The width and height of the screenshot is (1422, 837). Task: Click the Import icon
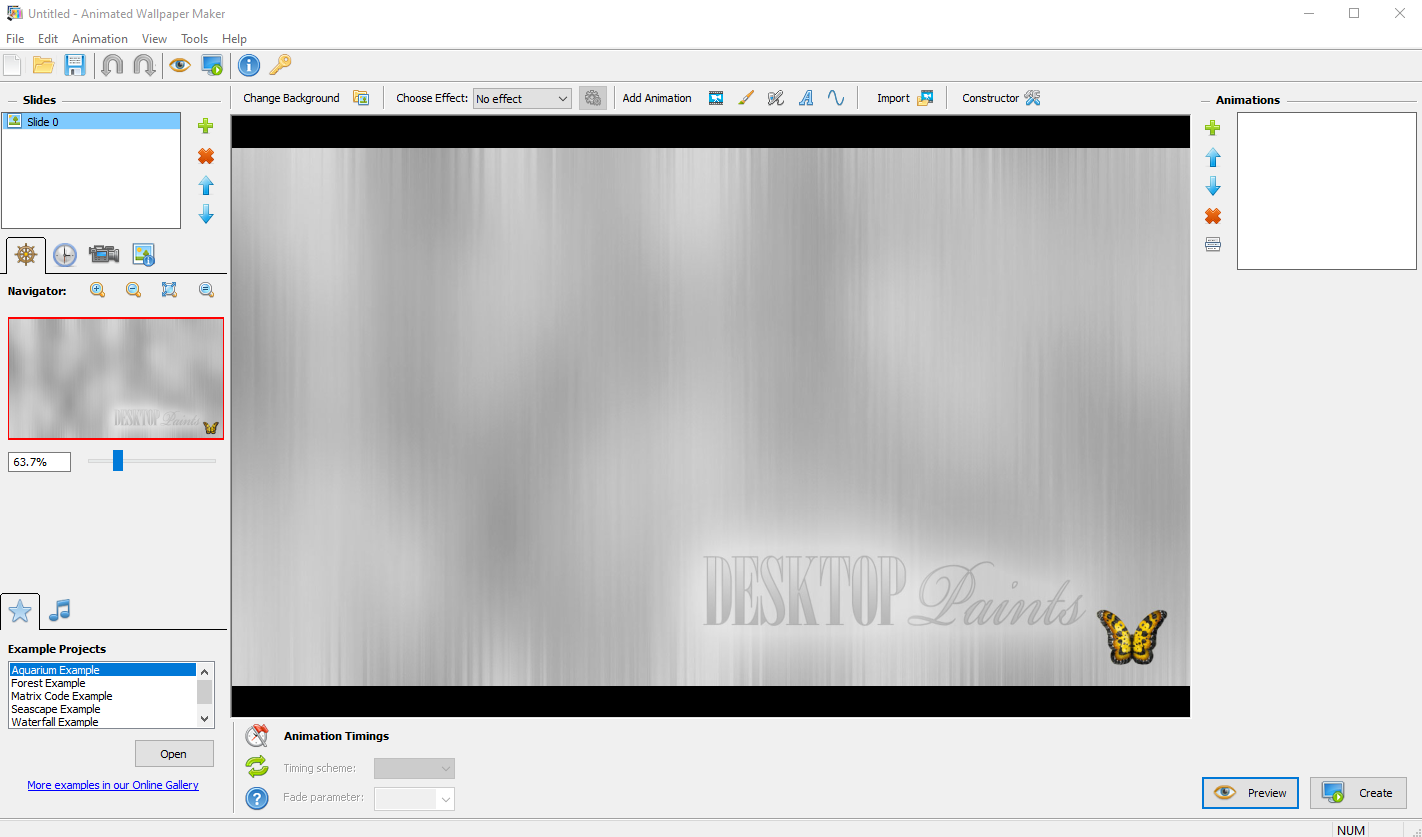tap(925, 98)
